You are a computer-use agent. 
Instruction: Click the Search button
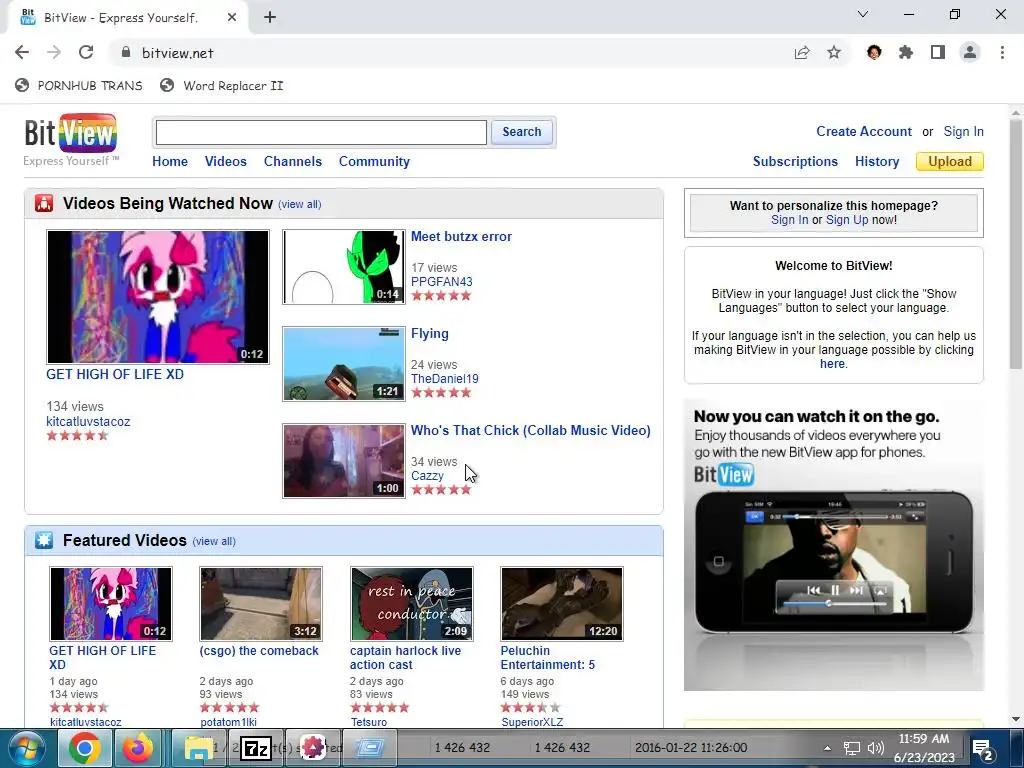522,132
